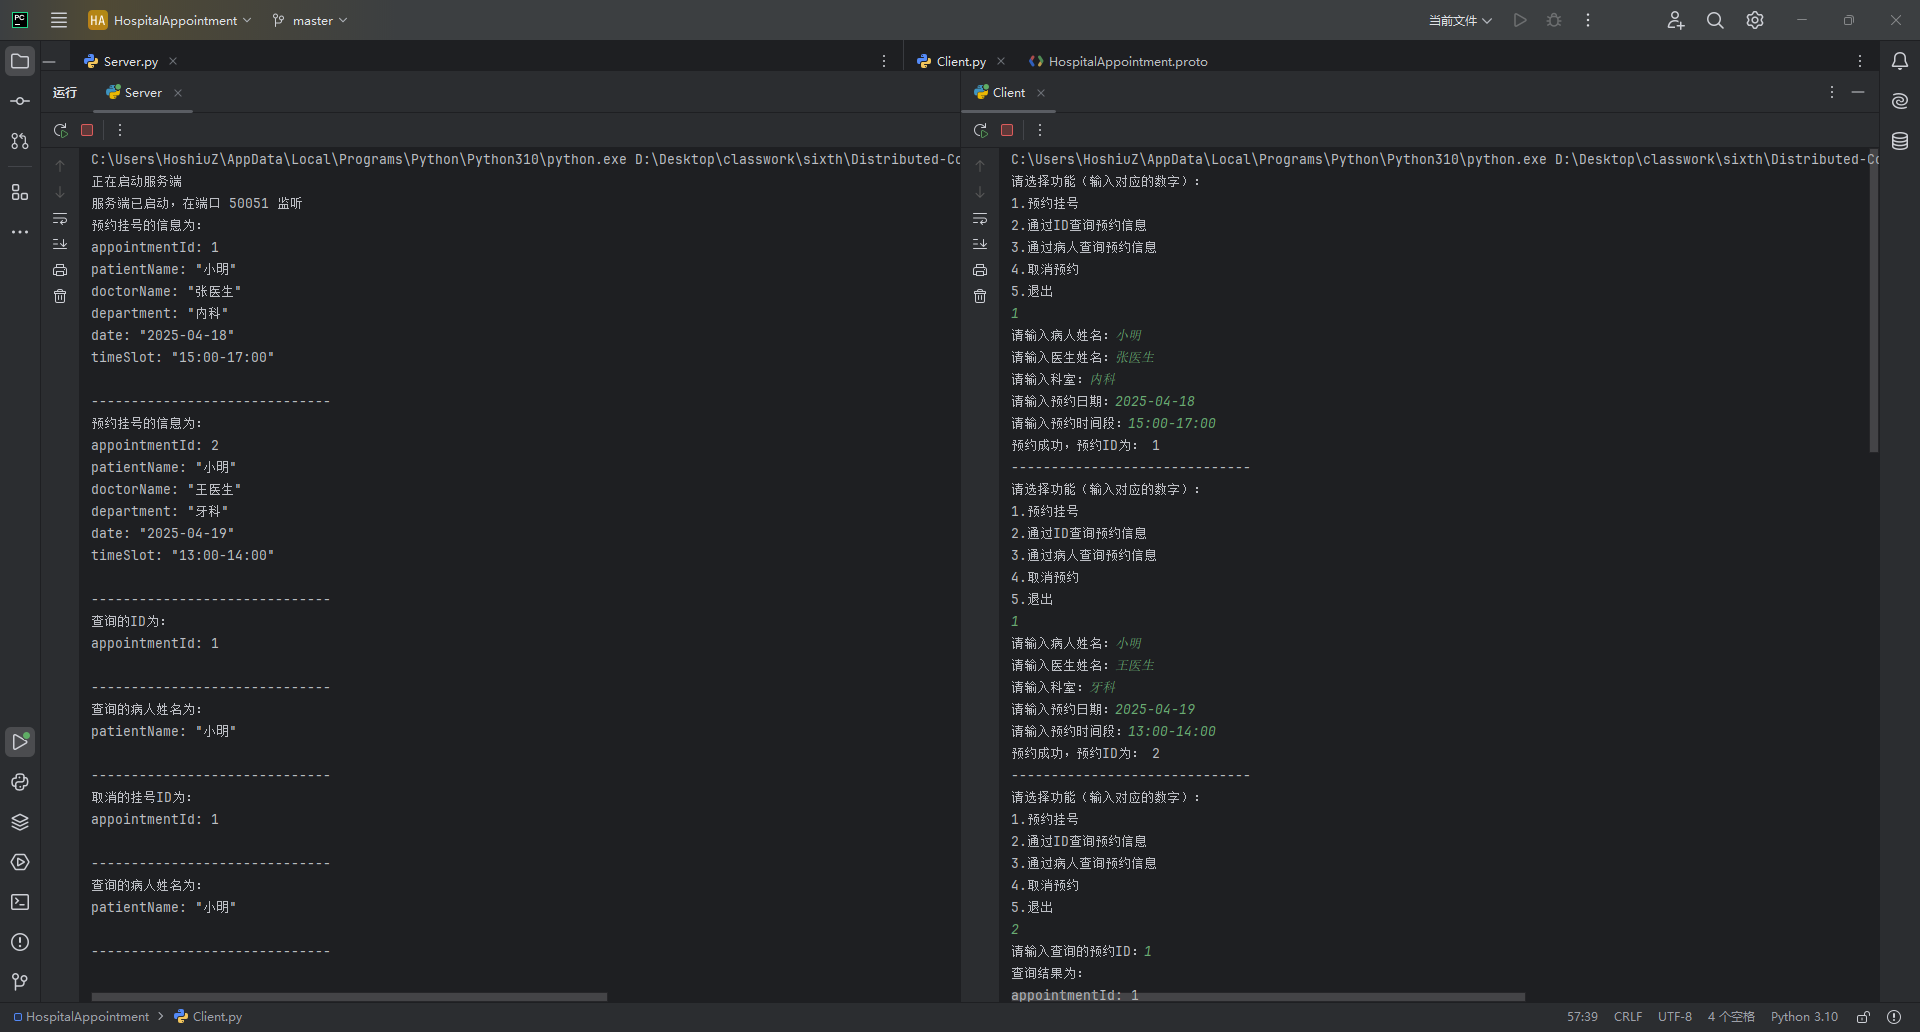Toggle scroll to end in Server console

tap(60, 244)
